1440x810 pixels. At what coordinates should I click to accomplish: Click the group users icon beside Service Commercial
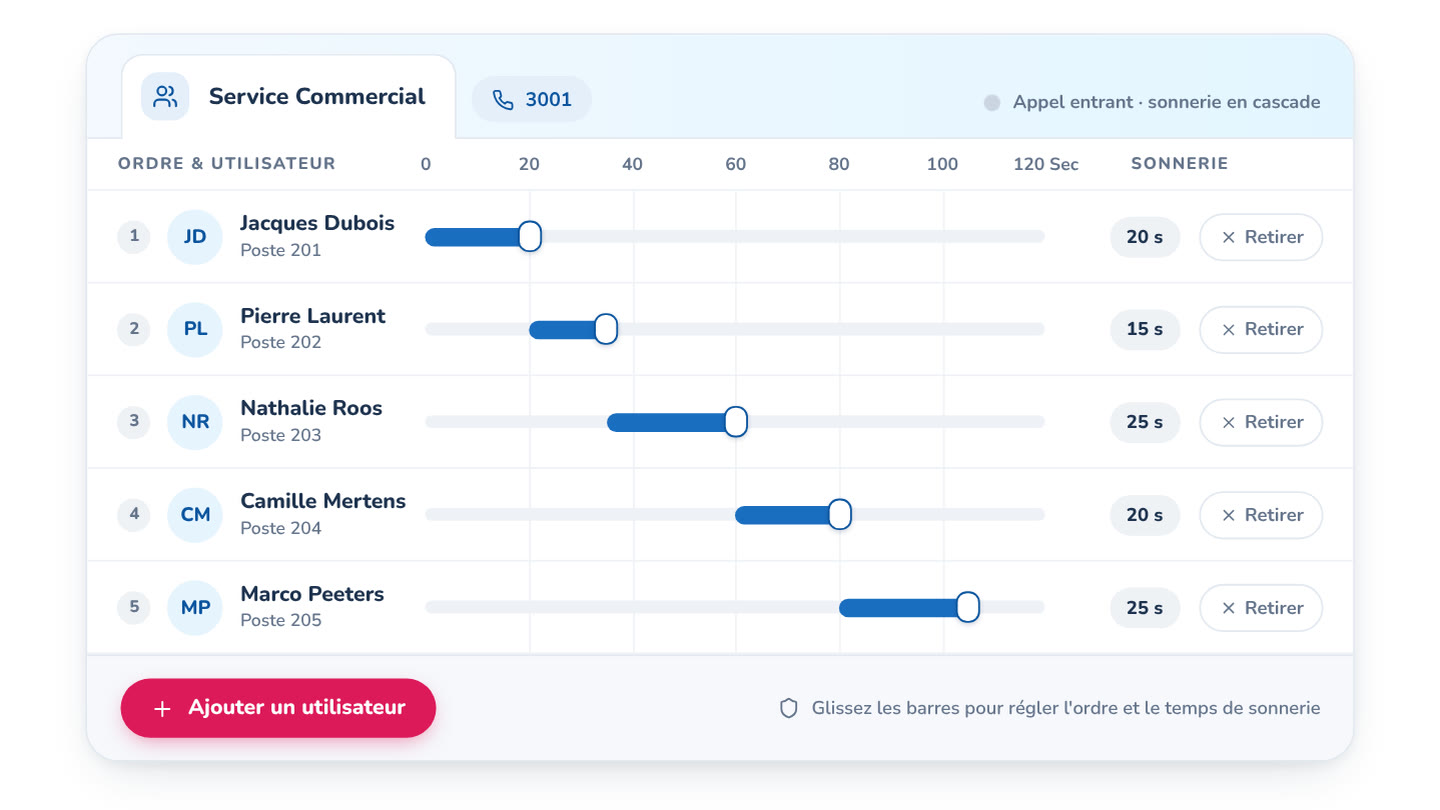(x=165, y=97)
